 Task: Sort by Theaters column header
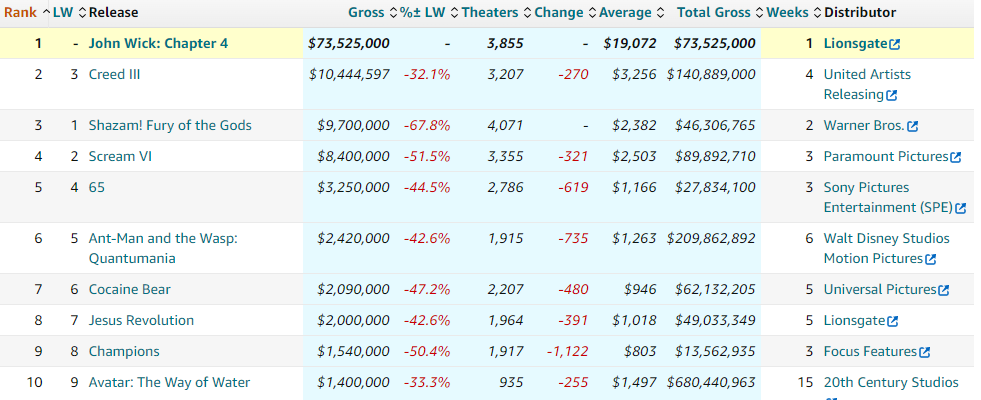click(490, 12)
